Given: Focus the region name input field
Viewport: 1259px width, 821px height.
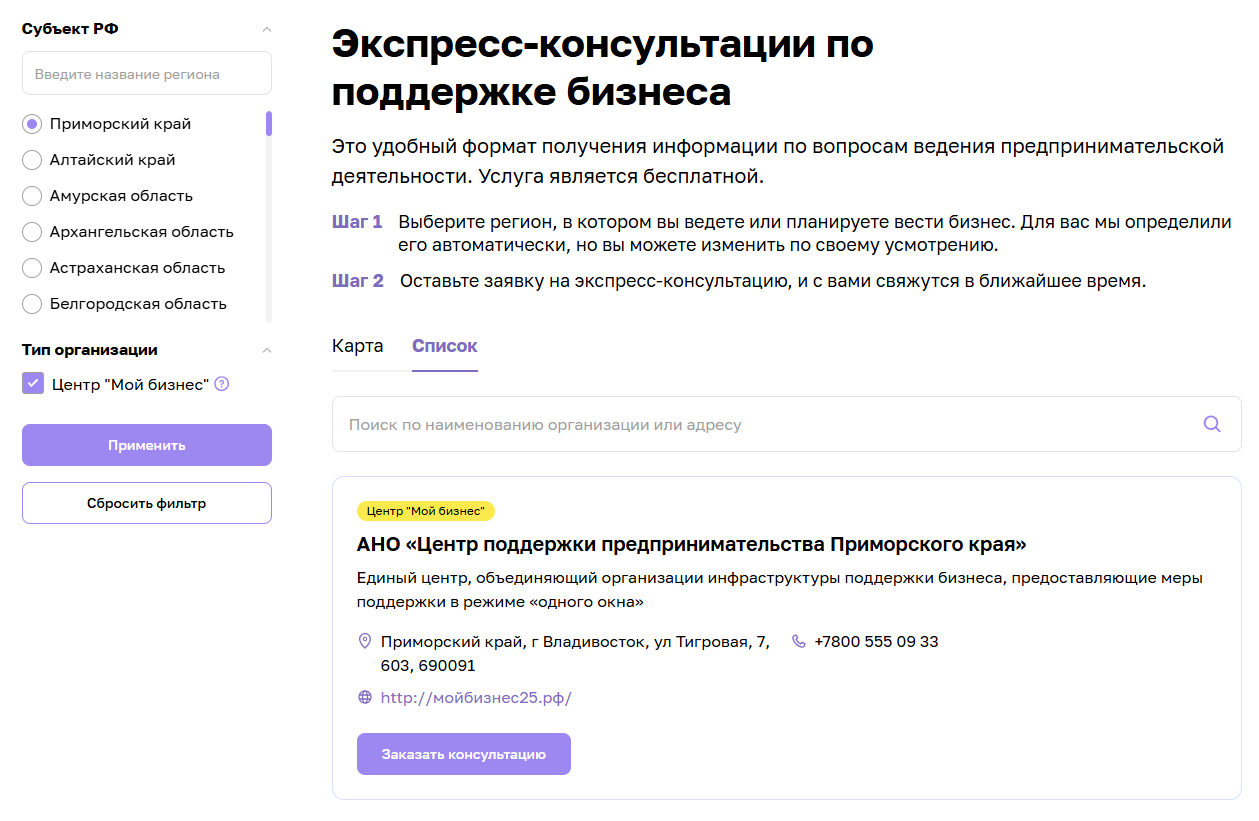Looking at the screenshot, I should (x=147, y=73).
